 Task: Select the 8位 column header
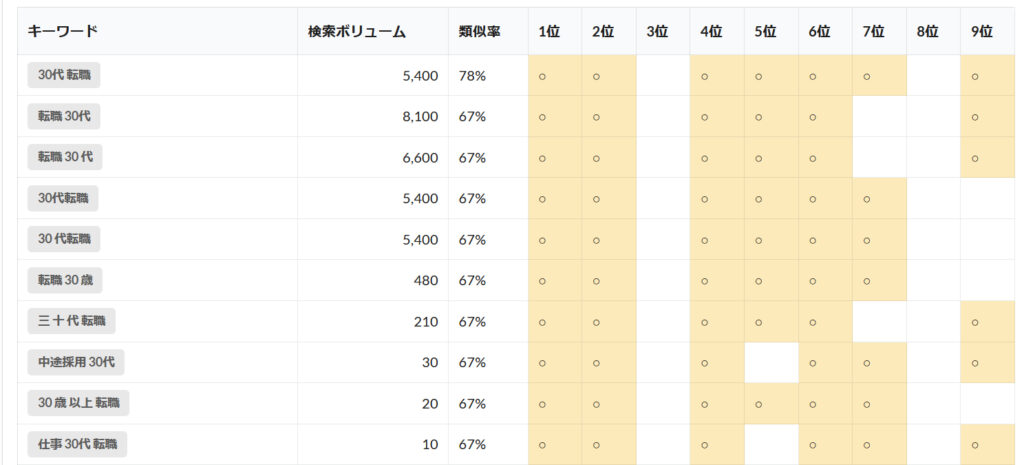(x=927, y=31)
